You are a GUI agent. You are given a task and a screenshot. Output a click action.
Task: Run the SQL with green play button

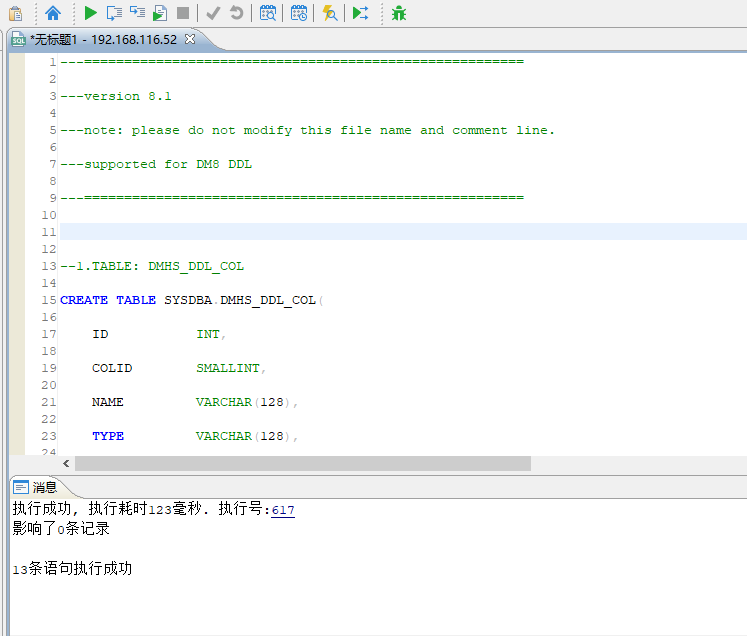pyautogui.click(x=90, y=13)
